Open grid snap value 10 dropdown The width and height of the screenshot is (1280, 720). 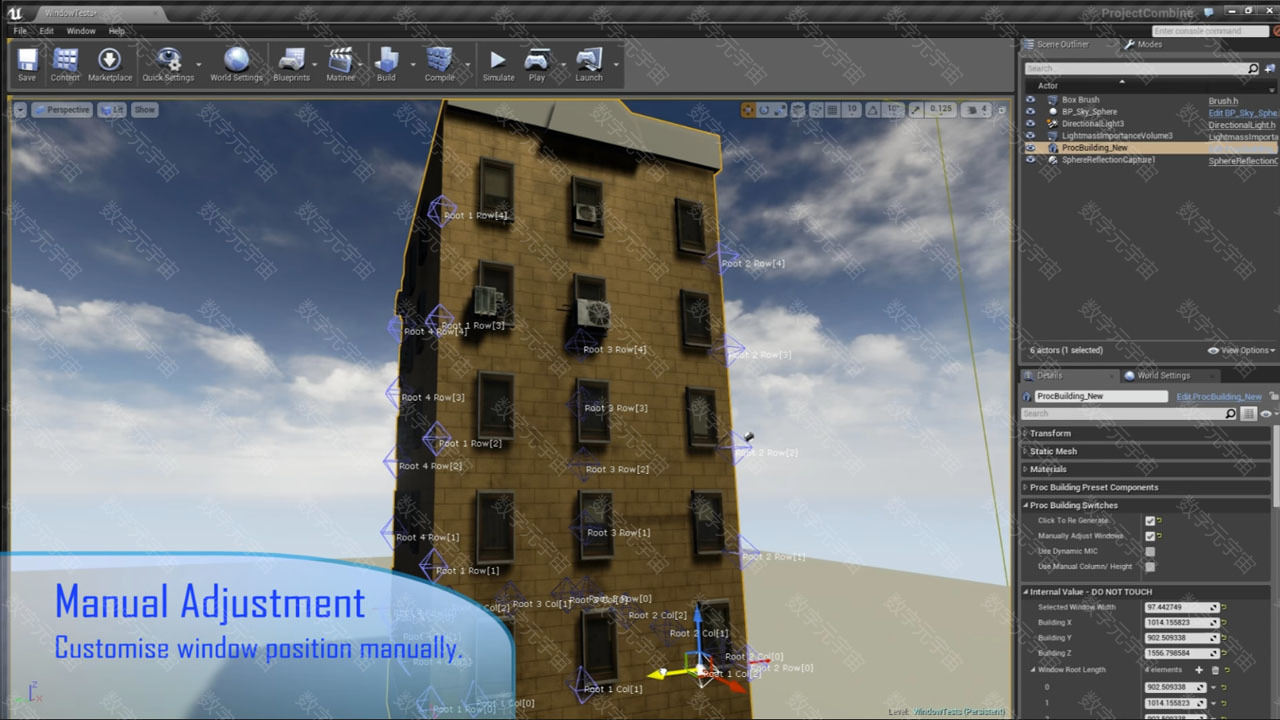click(852, 110)
